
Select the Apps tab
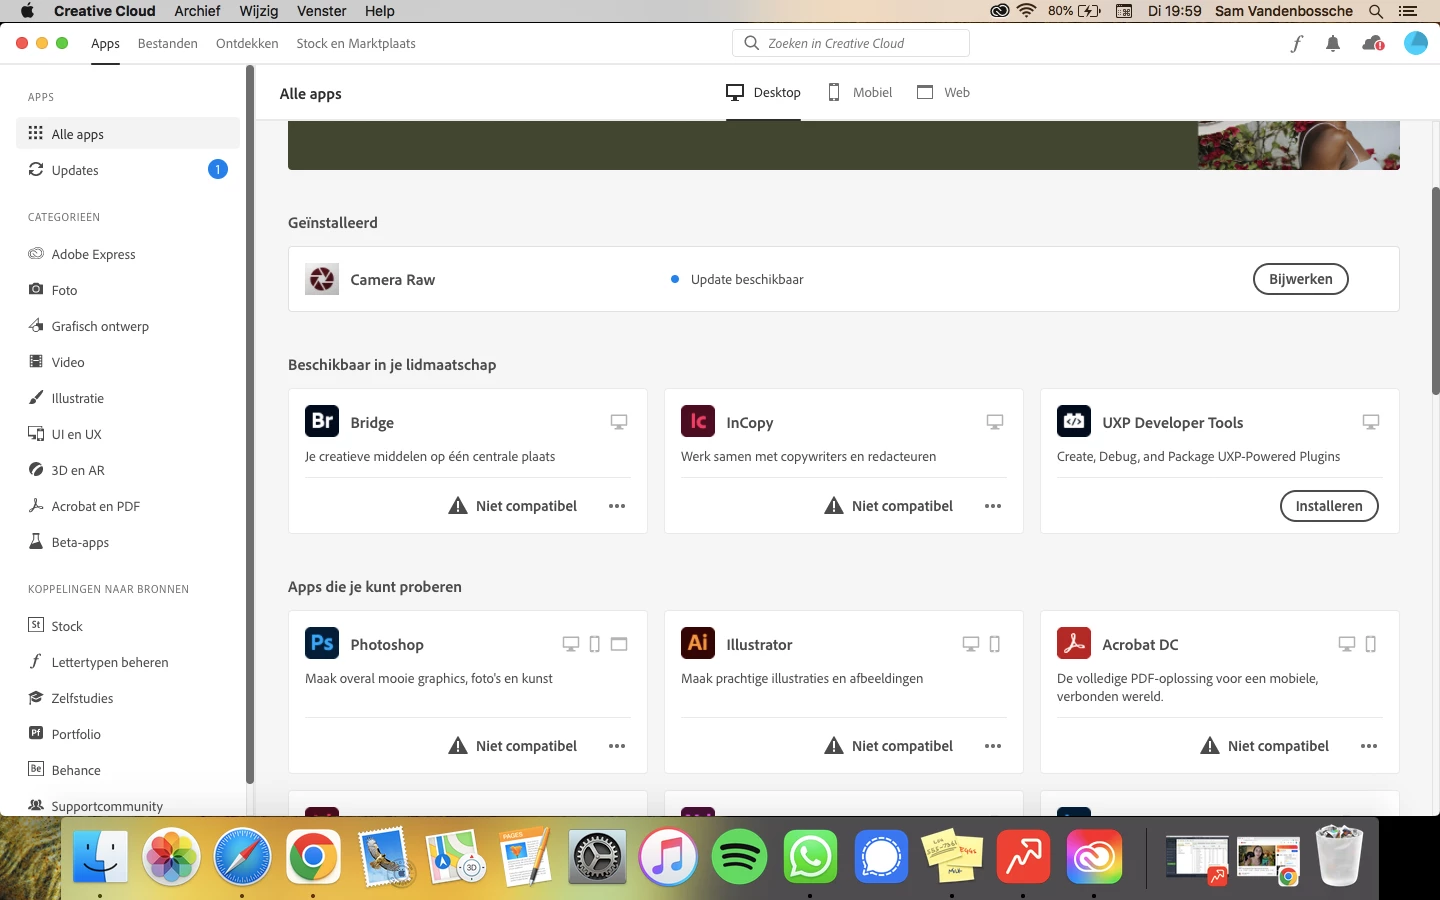(x=105, y=43)
